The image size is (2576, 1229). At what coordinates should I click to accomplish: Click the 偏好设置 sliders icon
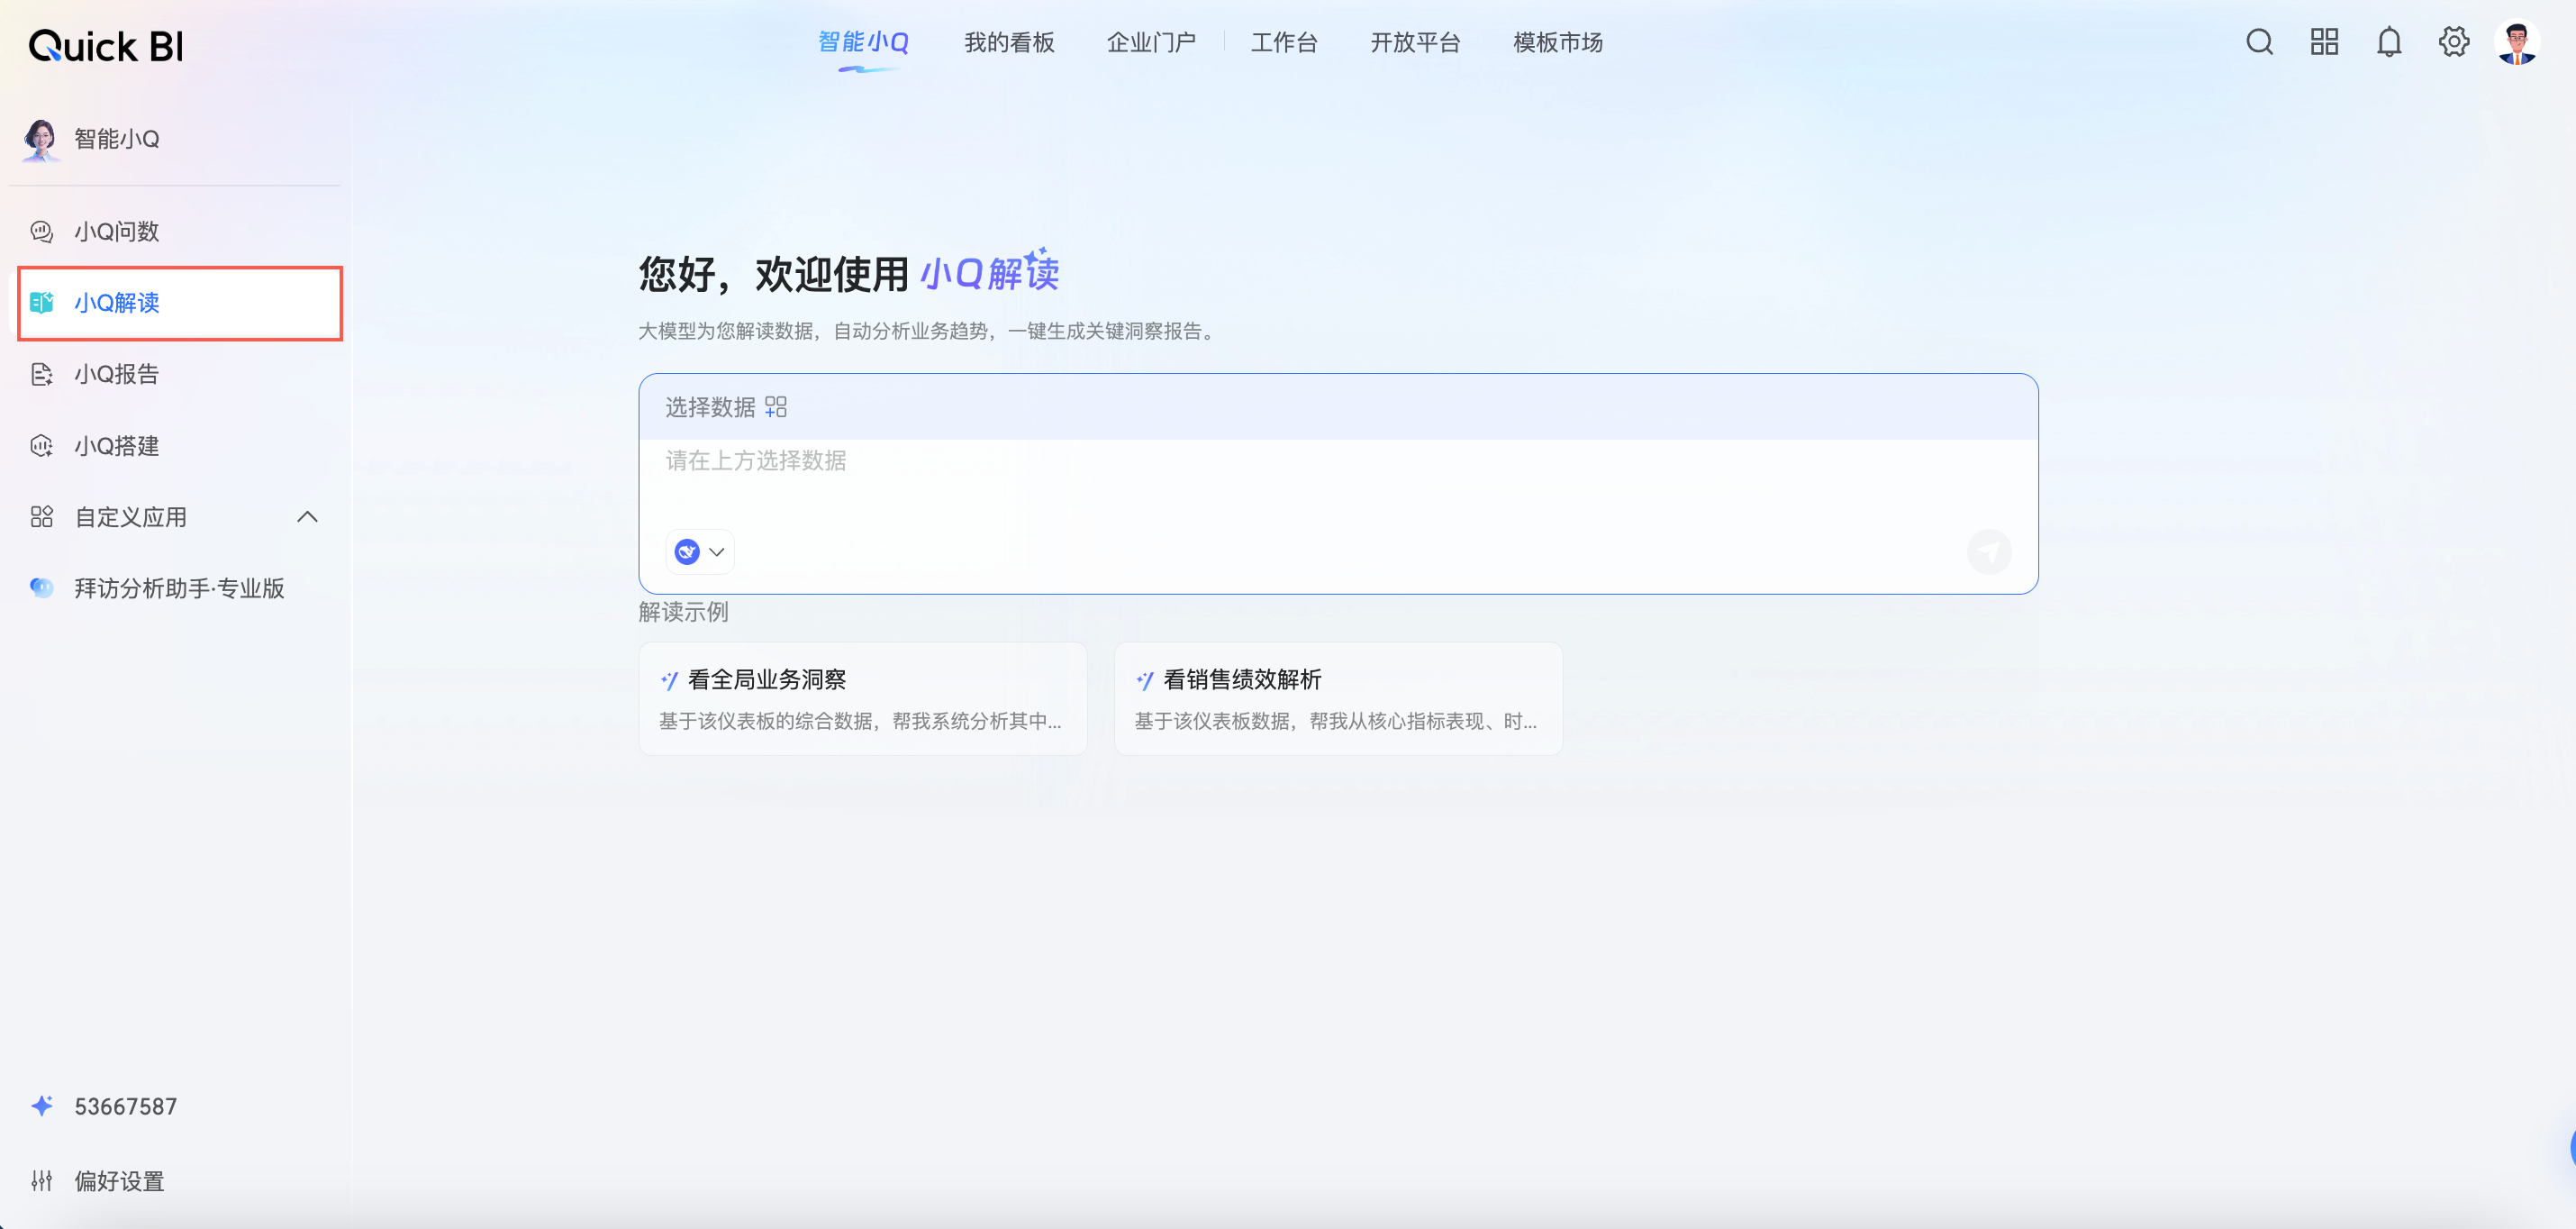coord(41,1181)
